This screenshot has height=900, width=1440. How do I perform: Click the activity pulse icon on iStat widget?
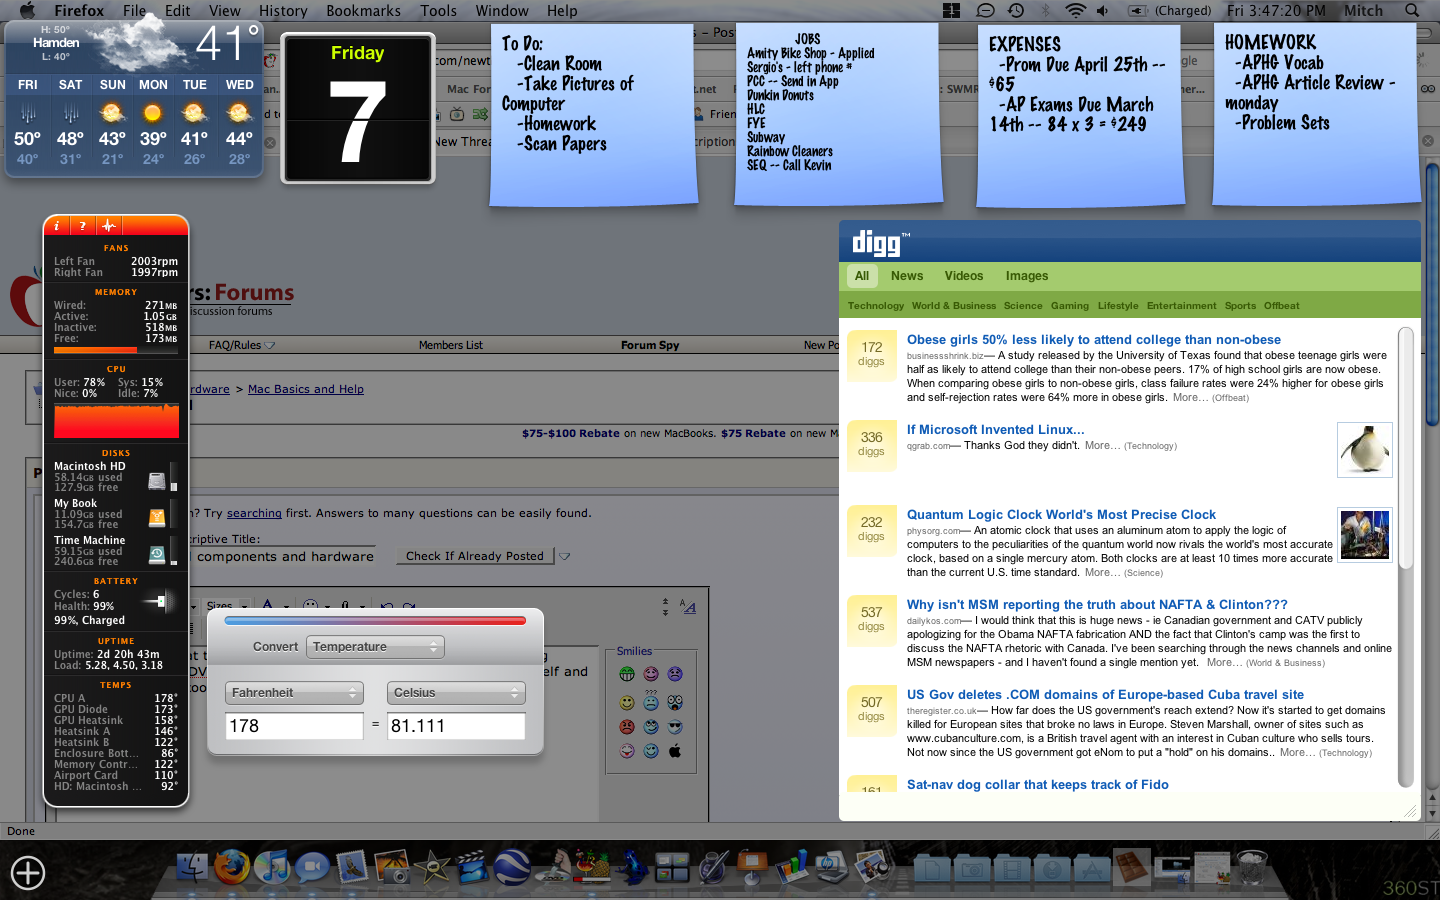click(109, 226)
